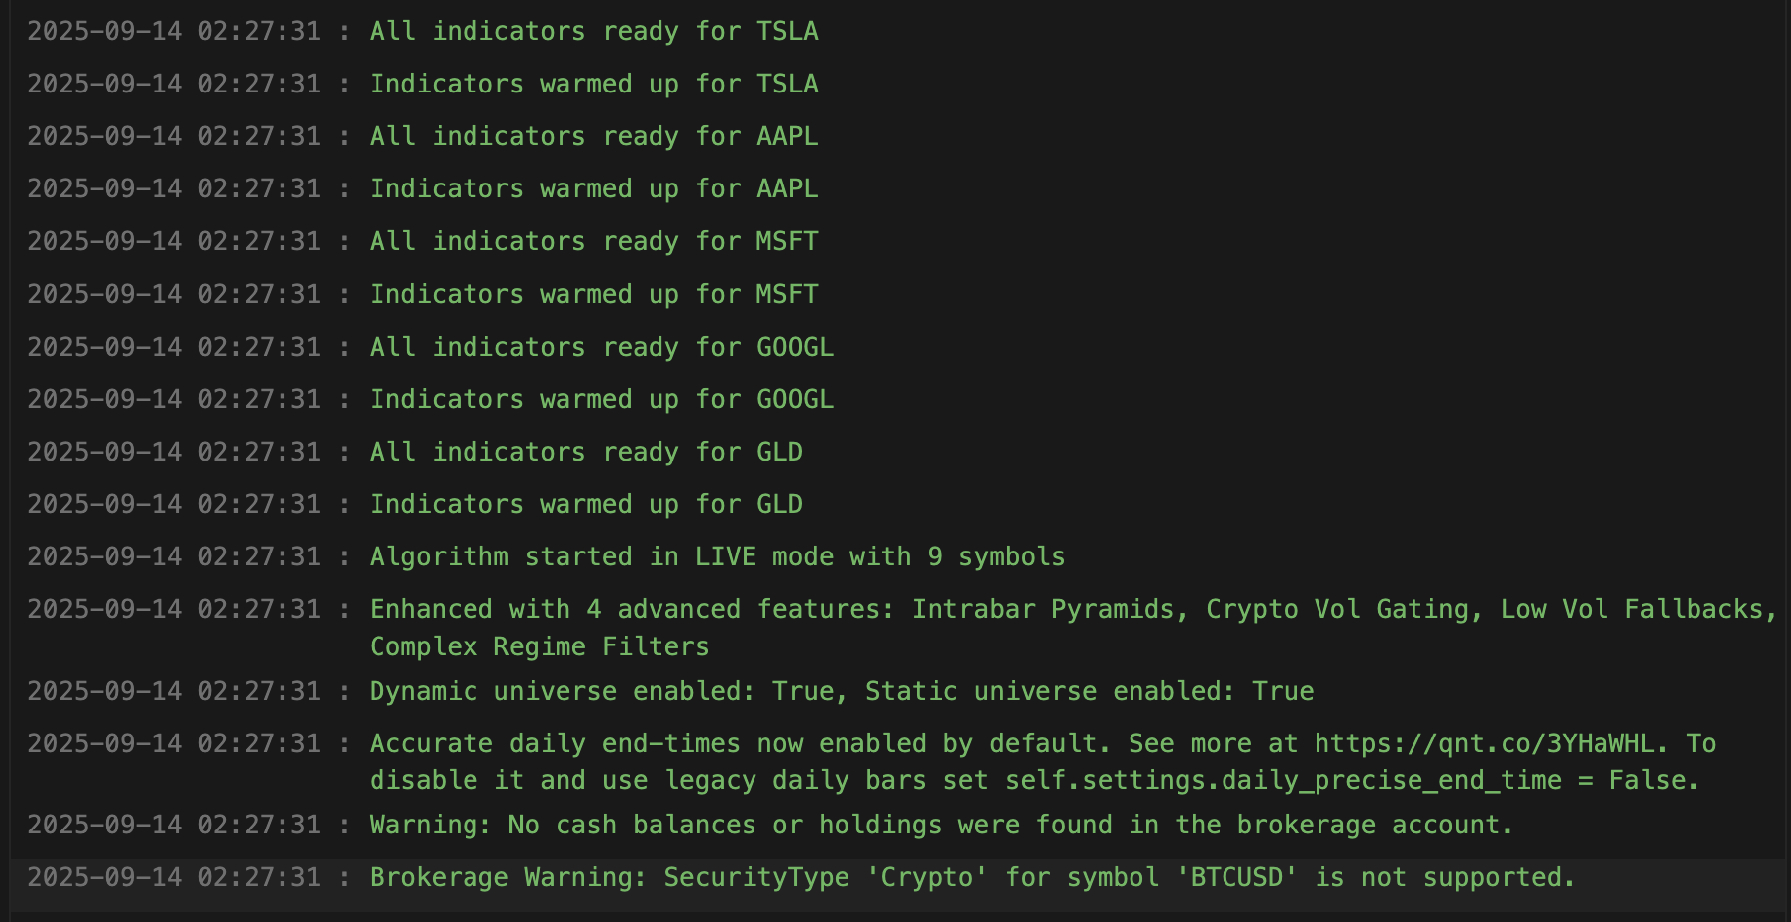Image resolution: width=1791 pixels, height=922 pixels.
Task: Select 'Indicators warmed up for GOOGL' entry
Action: [601, 400]
